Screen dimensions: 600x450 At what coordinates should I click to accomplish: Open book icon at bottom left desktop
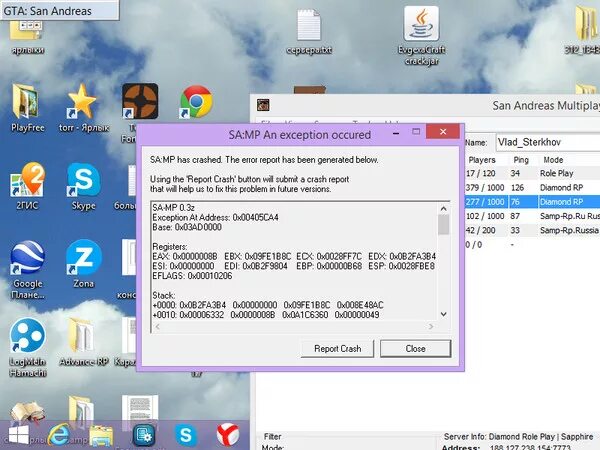coord(27,412)
